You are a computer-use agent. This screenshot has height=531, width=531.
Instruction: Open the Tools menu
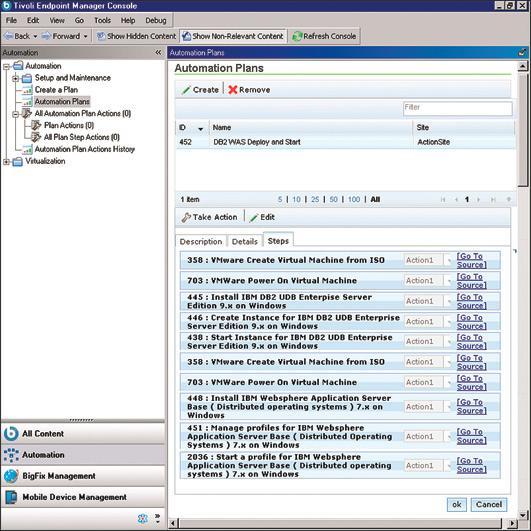click(x=102, y=20)
